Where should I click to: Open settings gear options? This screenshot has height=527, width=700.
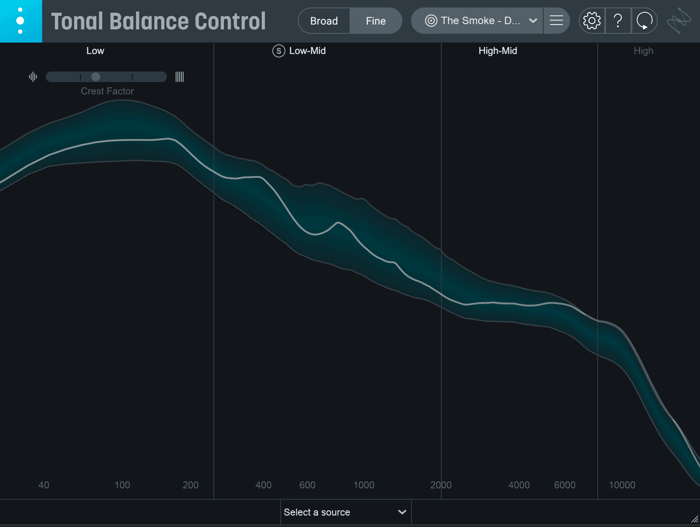tap(592, 21)
